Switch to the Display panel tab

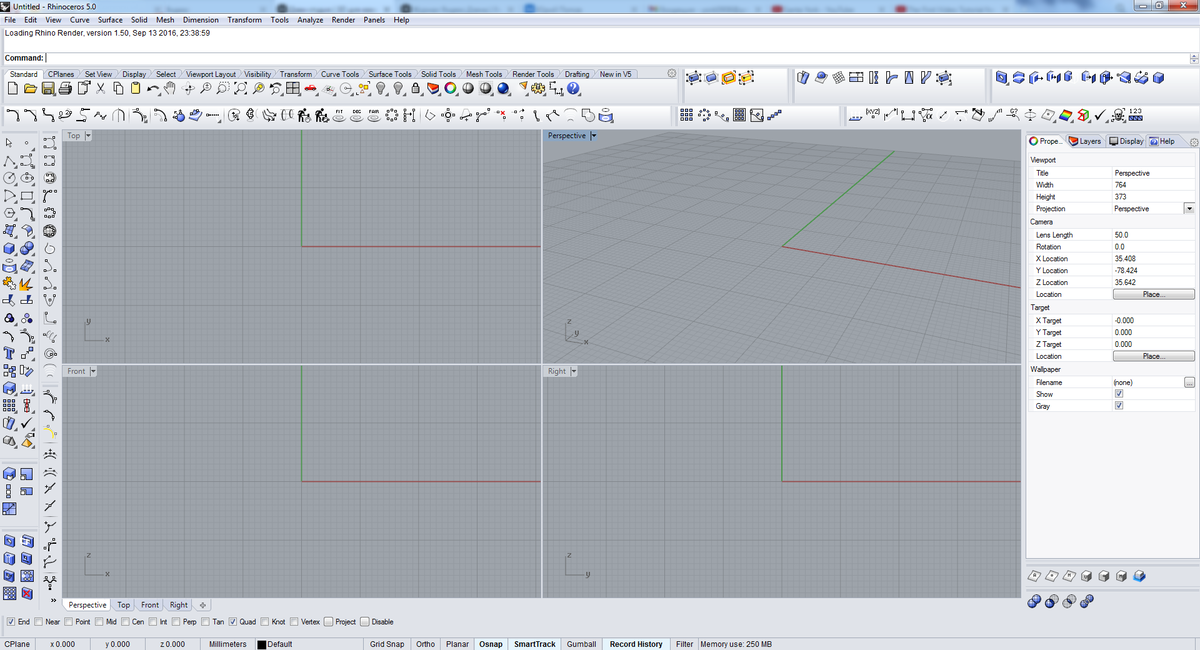tap(1127, 141)
